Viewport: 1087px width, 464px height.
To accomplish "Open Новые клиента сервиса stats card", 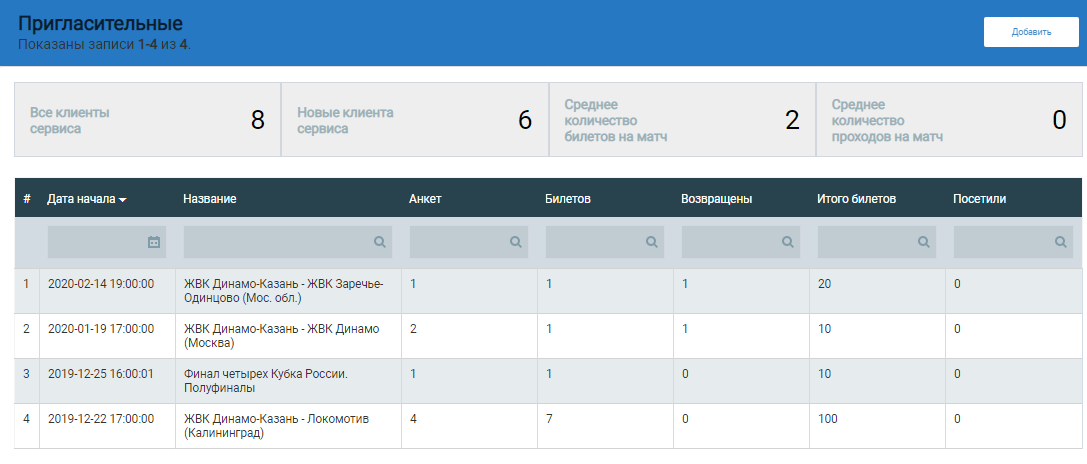I will click(414, 120).
